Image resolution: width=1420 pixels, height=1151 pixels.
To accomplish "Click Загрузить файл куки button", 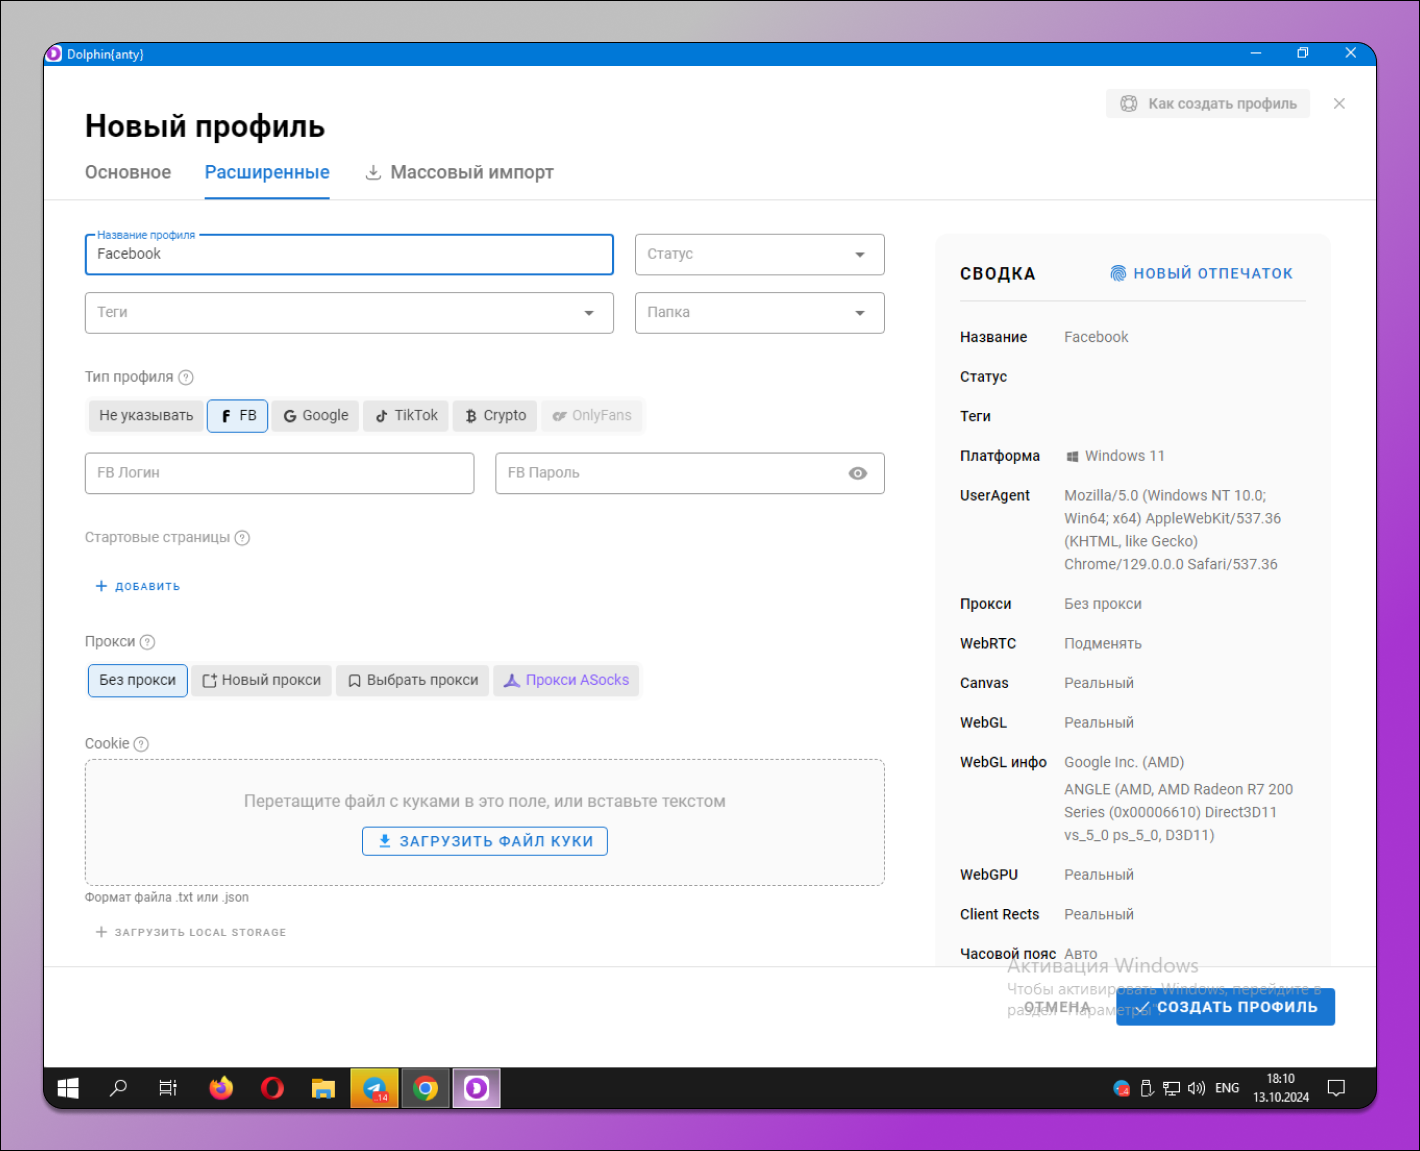I will [485, 841].
